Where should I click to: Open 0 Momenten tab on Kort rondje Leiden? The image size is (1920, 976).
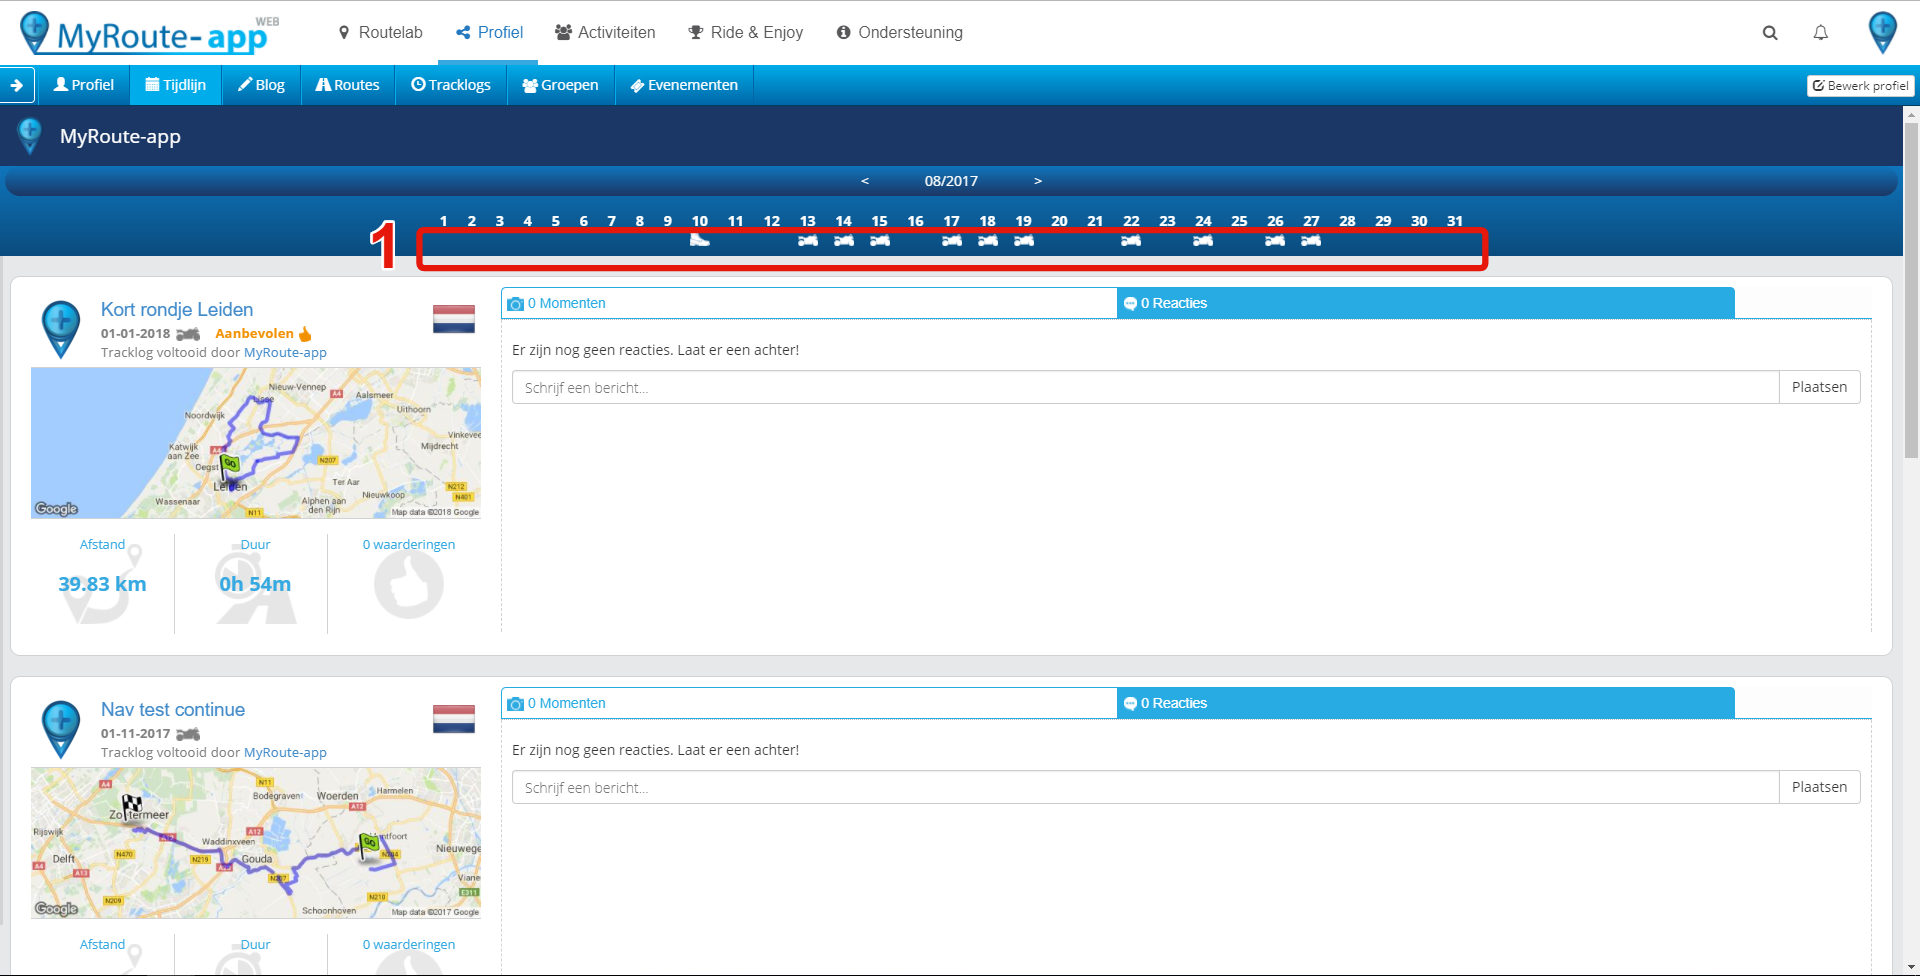click(x=808, y=303)
